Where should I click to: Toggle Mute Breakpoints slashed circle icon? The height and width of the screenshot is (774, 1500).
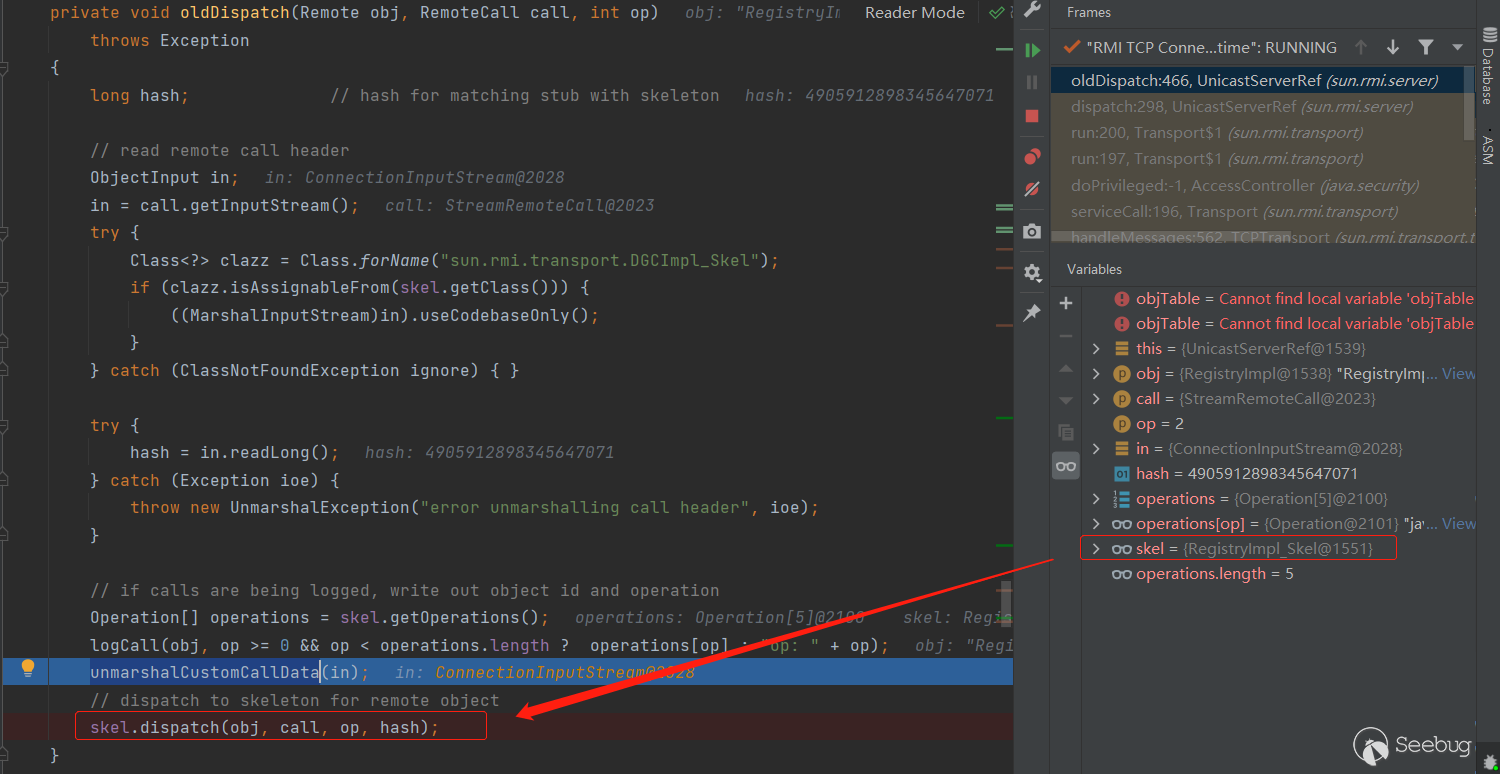coord(1033,189)
